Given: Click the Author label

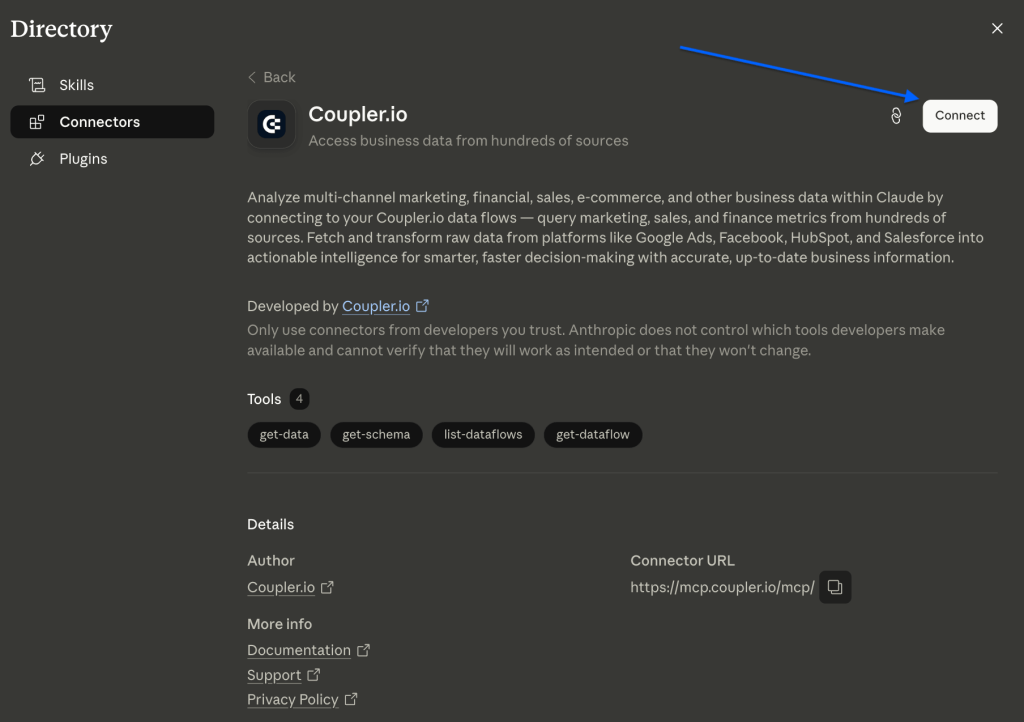Looking at the screenshot, I should [271, 560].
